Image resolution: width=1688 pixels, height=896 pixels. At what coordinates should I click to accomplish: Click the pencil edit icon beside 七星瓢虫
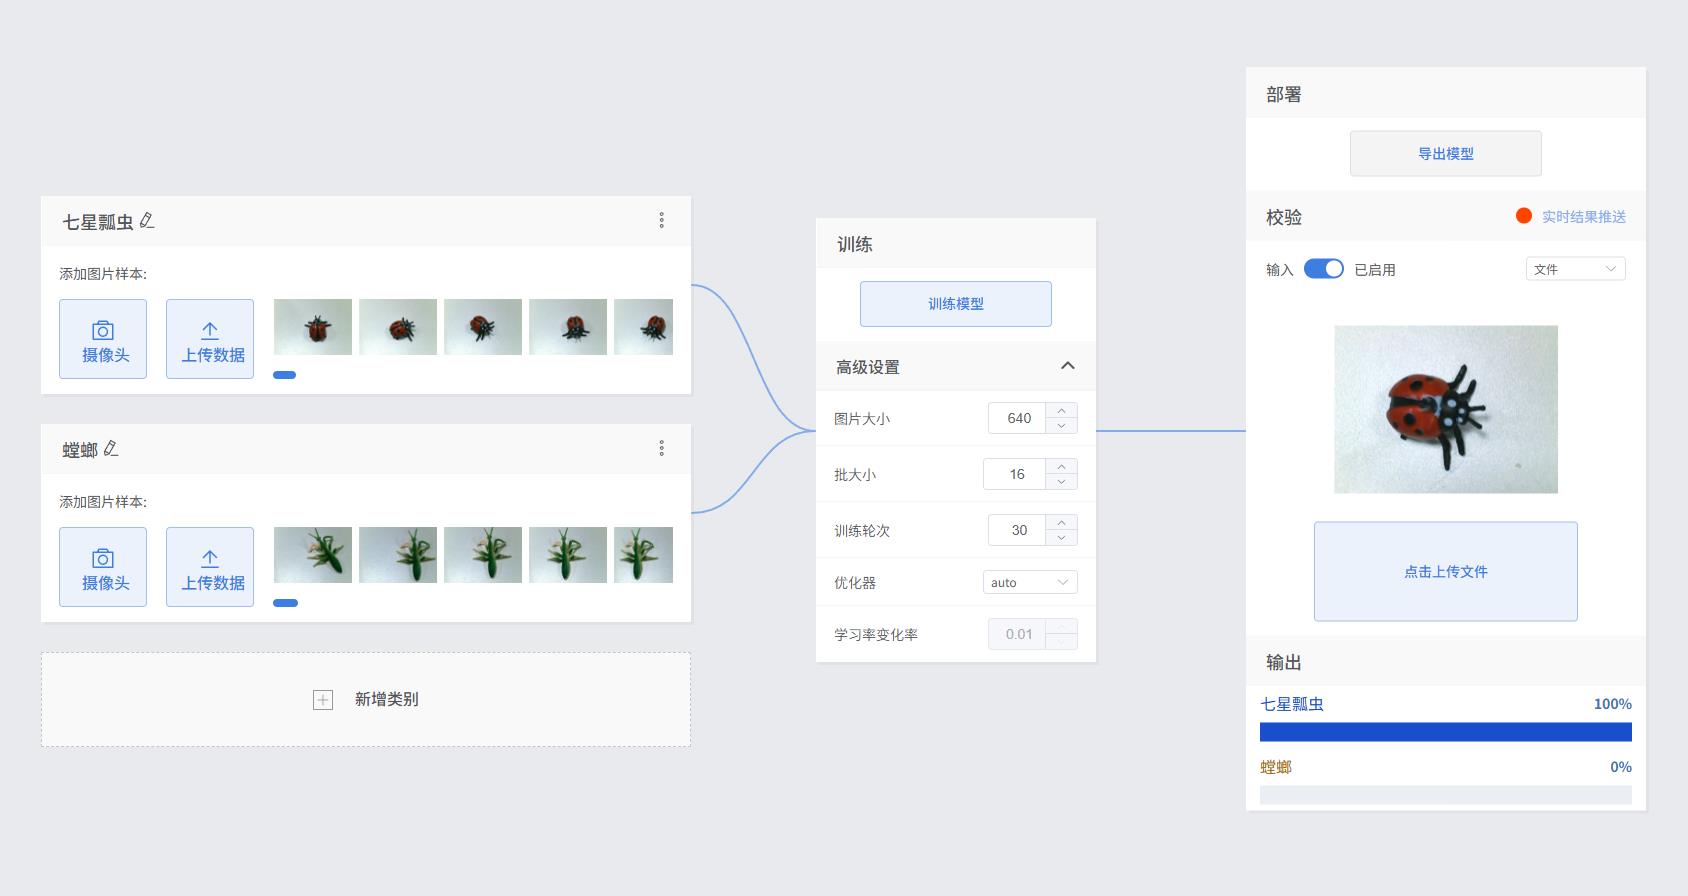point(147,221)
